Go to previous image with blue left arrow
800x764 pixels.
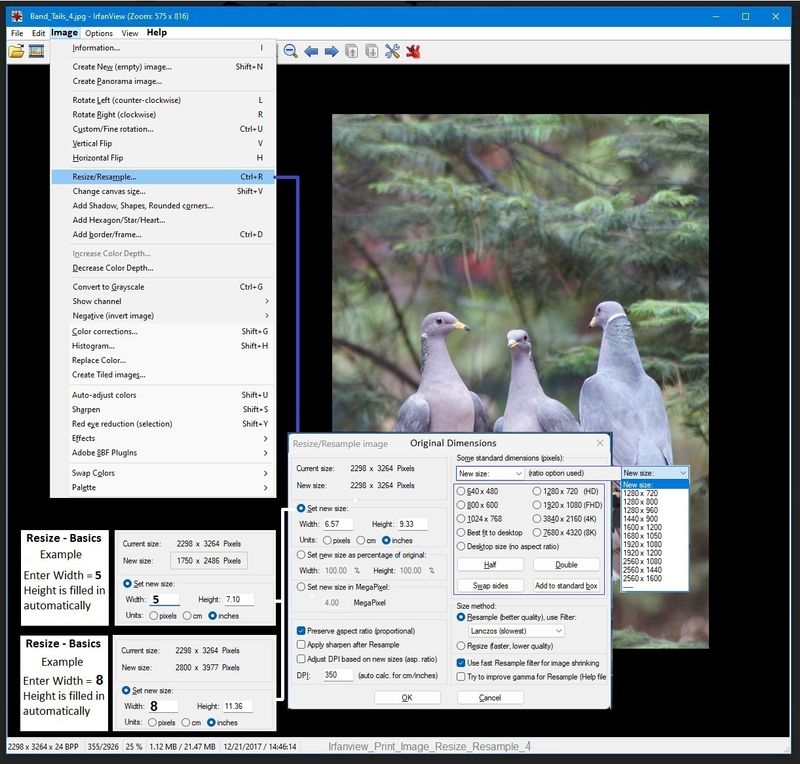(311, 51)
